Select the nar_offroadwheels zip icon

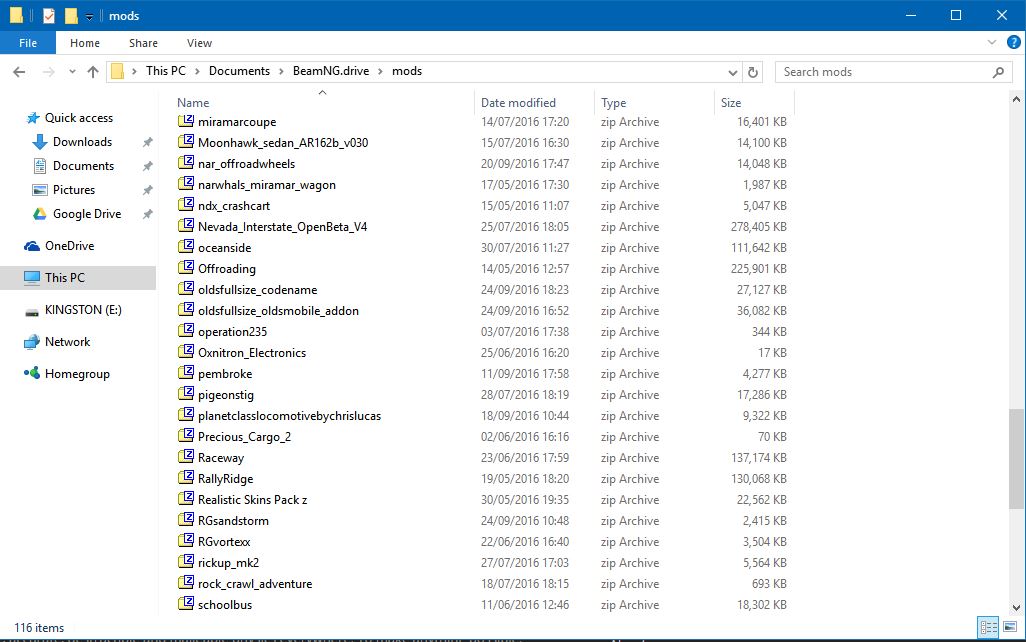tap(186, 162)
